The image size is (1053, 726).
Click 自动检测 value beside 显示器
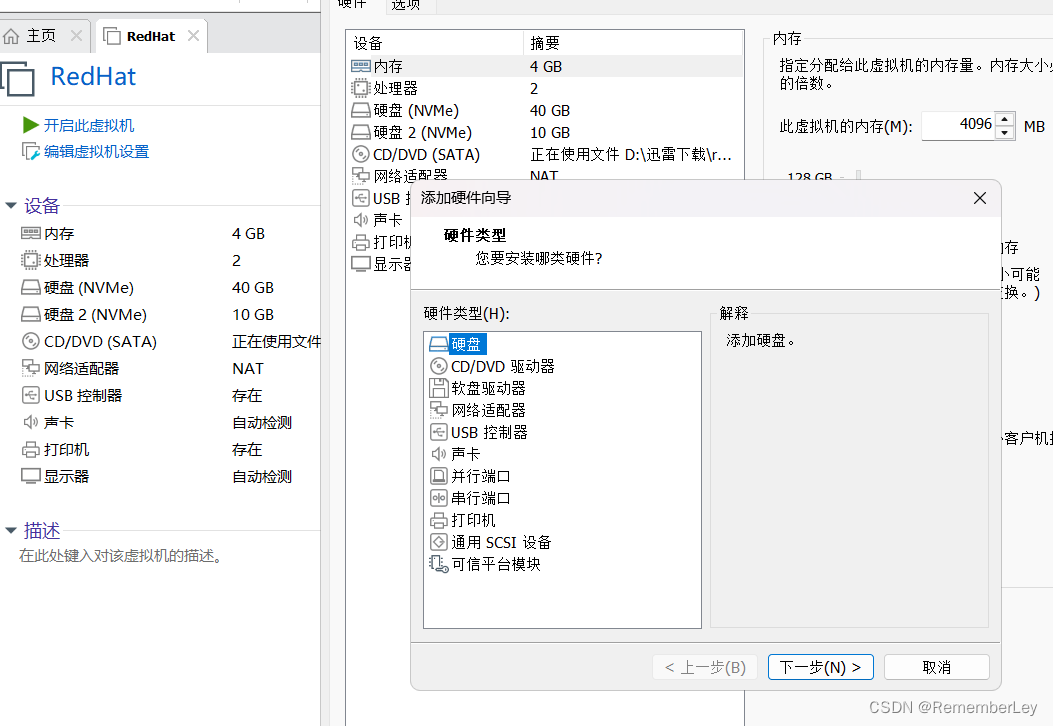pos(262,476)
